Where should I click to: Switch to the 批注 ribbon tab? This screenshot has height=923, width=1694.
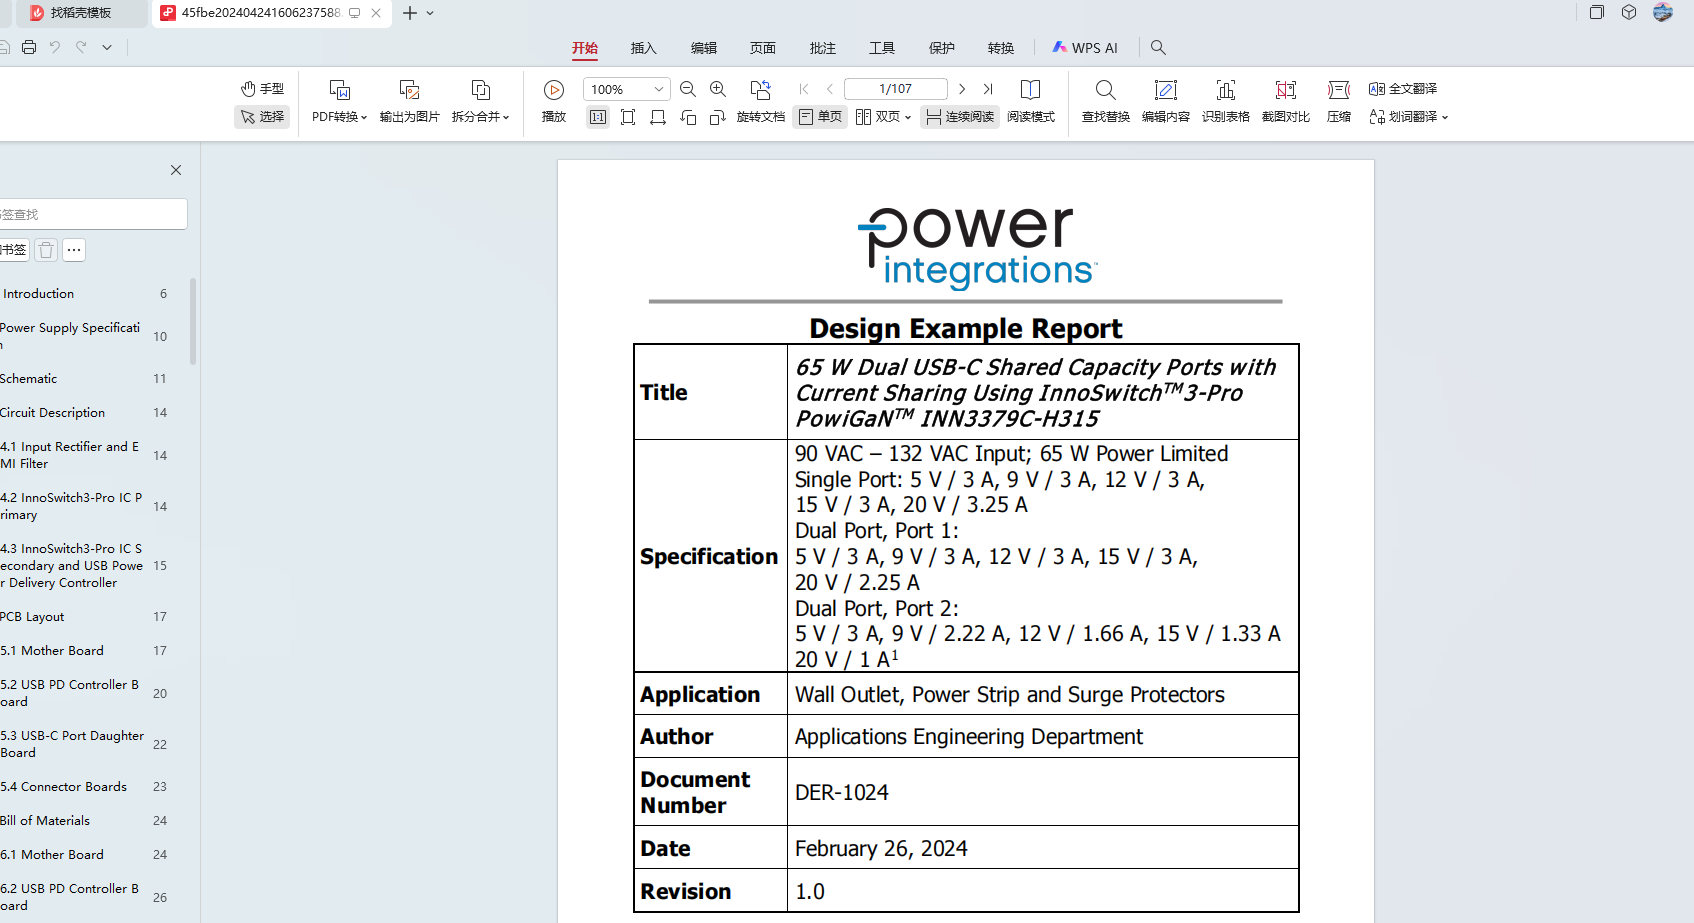pos(823,48)
